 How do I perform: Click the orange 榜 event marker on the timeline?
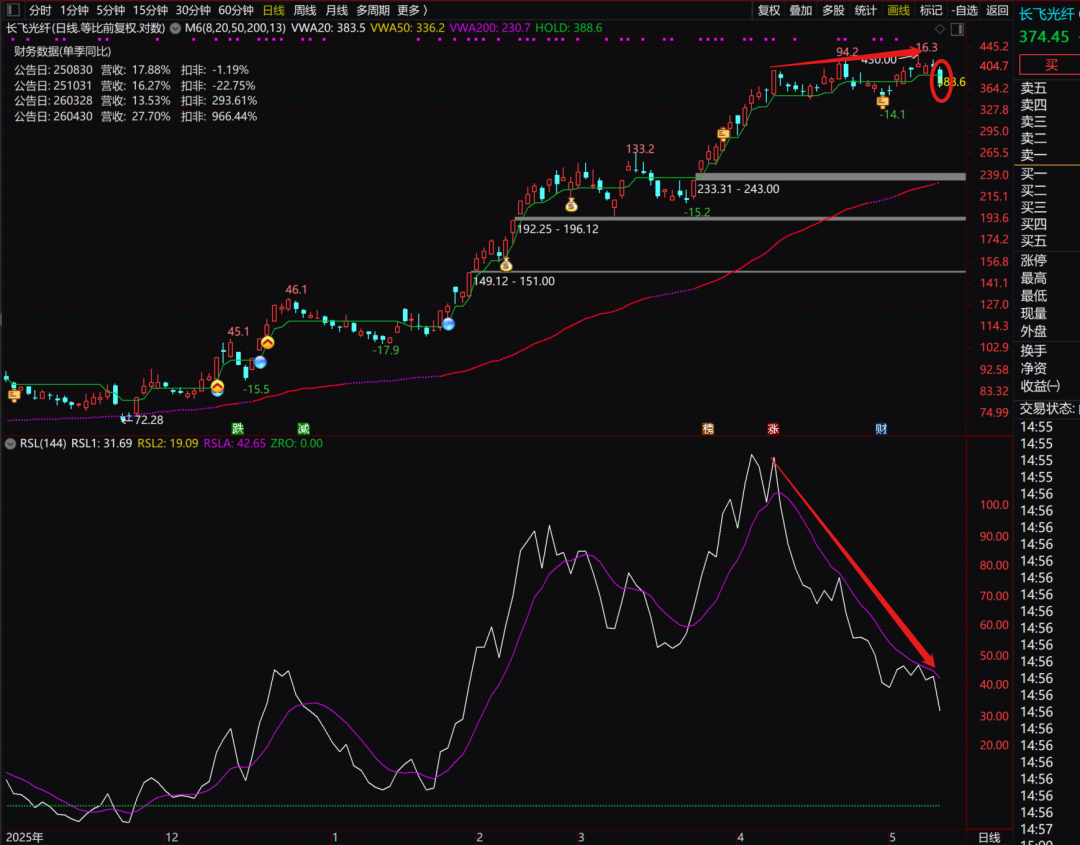click(708, 428)
